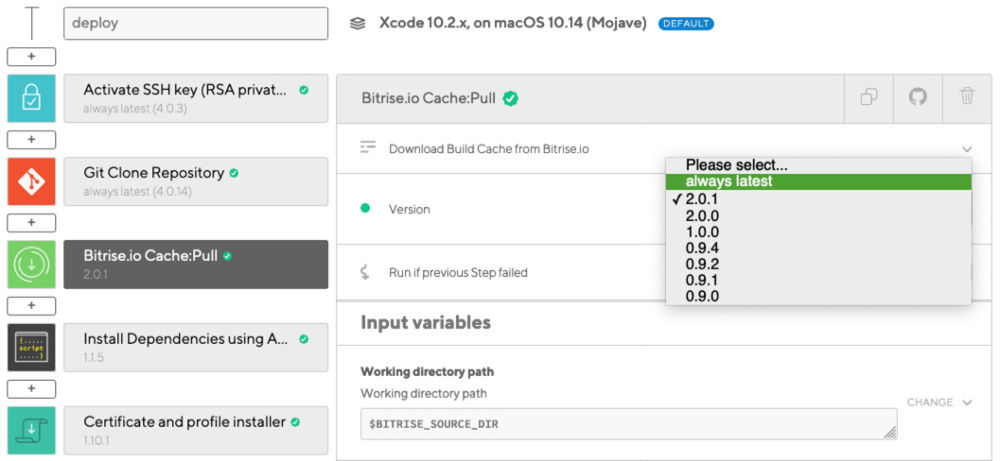The image size is (1000, 461).
Task: Choose 'always latest' version option
Action: click(x=818, y=181)
